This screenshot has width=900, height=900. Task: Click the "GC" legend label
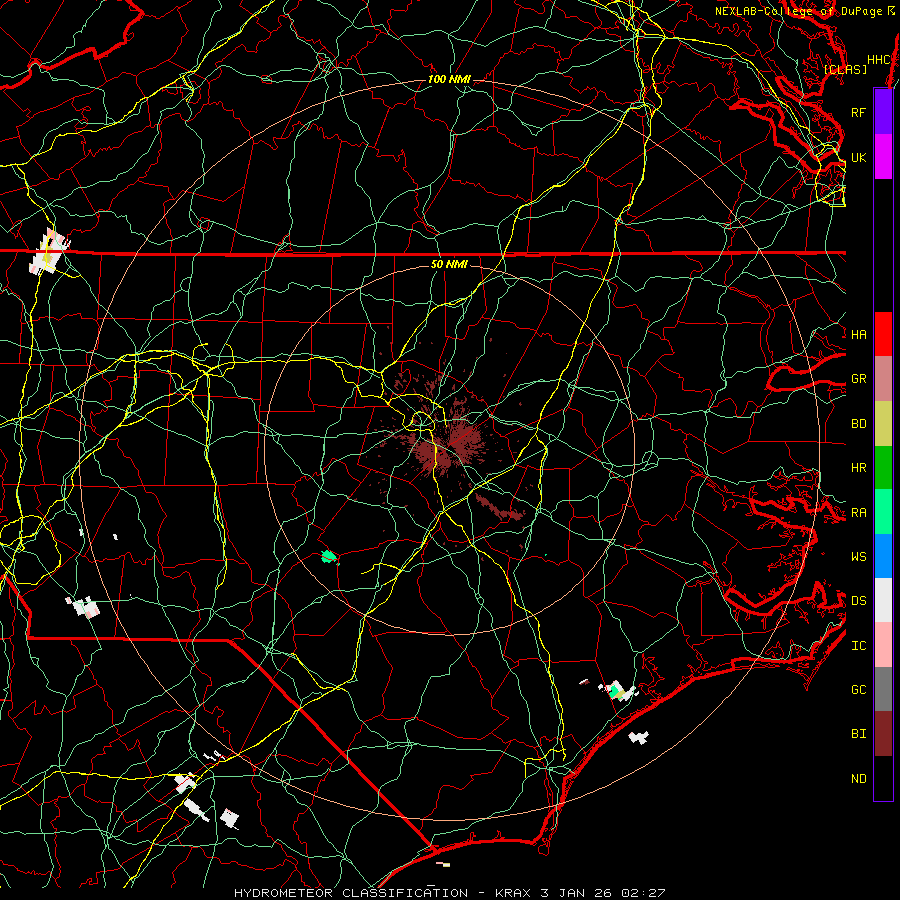click(x=858, y=690)
